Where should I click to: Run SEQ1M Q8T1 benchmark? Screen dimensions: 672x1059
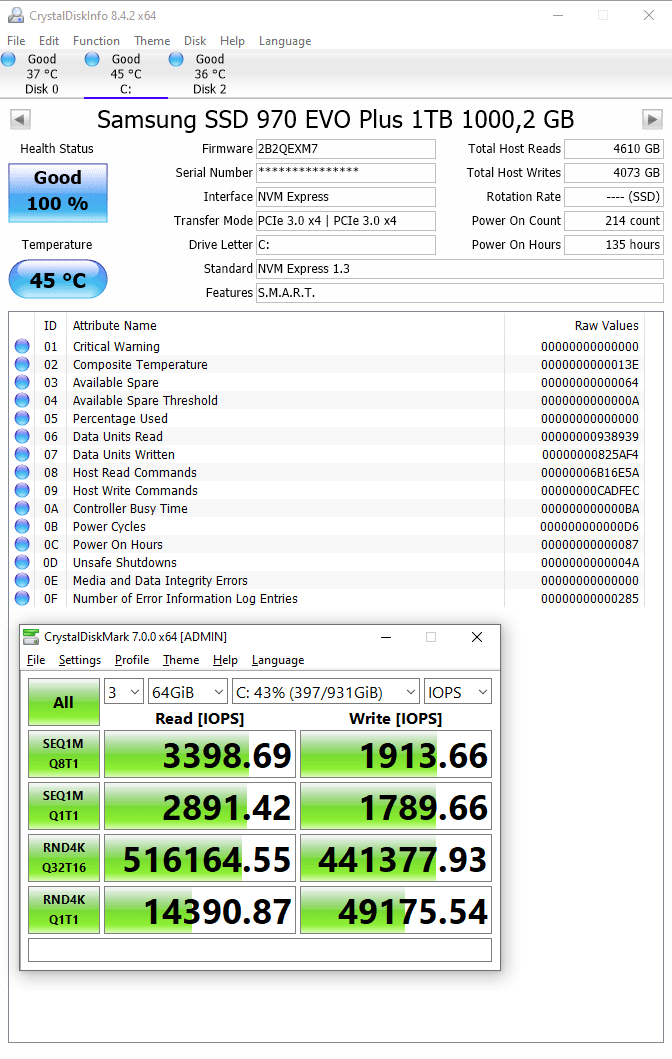tap(63, 754)
